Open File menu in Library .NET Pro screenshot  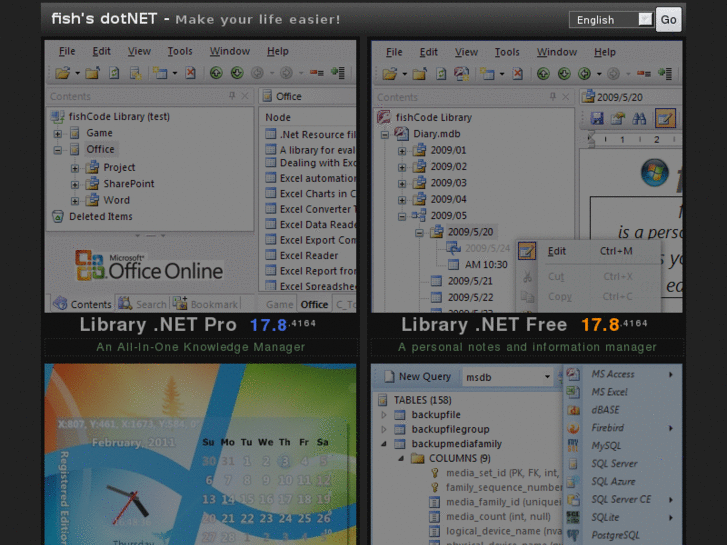(x=67, y=51)
